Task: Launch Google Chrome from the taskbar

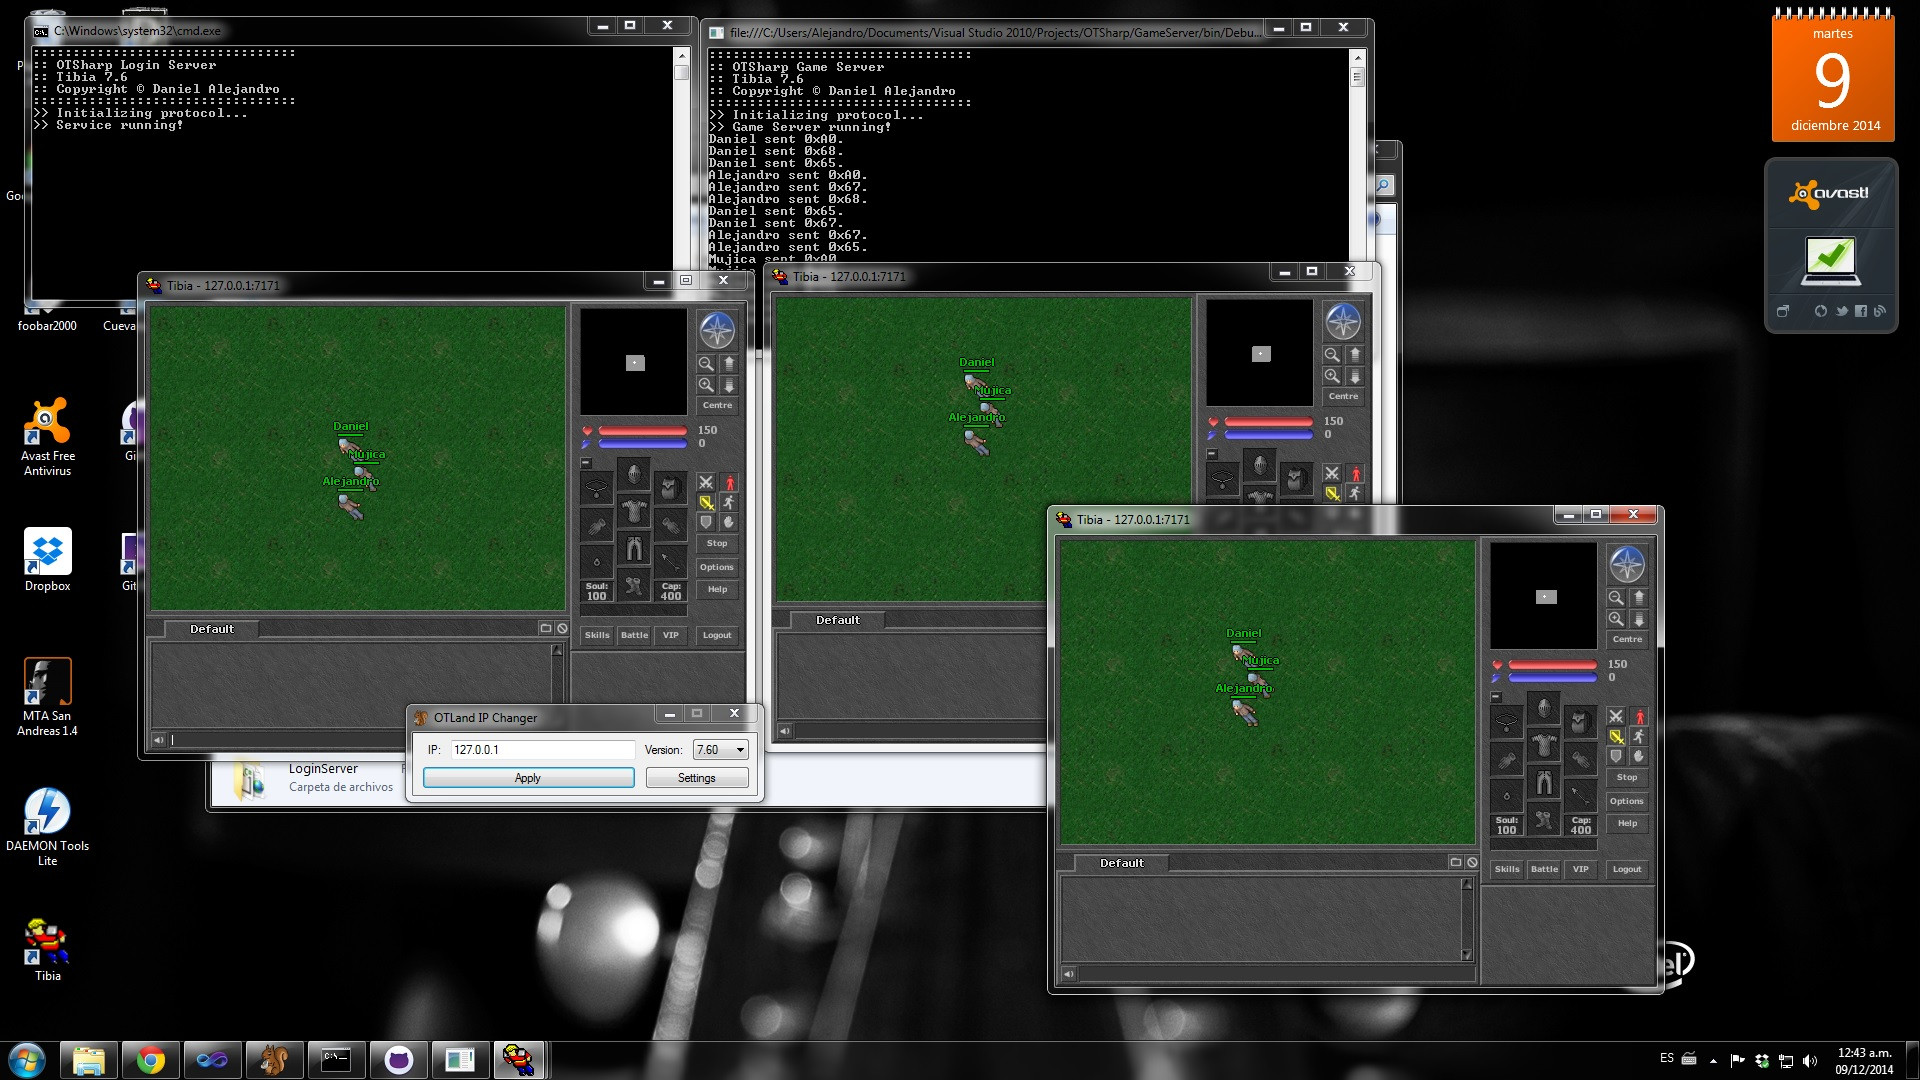Action: [x=151, y=1060]
